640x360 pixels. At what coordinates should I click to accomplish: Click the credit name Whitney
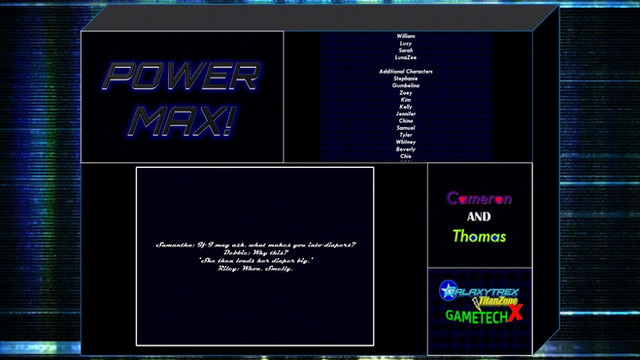(x=406, y=142)
